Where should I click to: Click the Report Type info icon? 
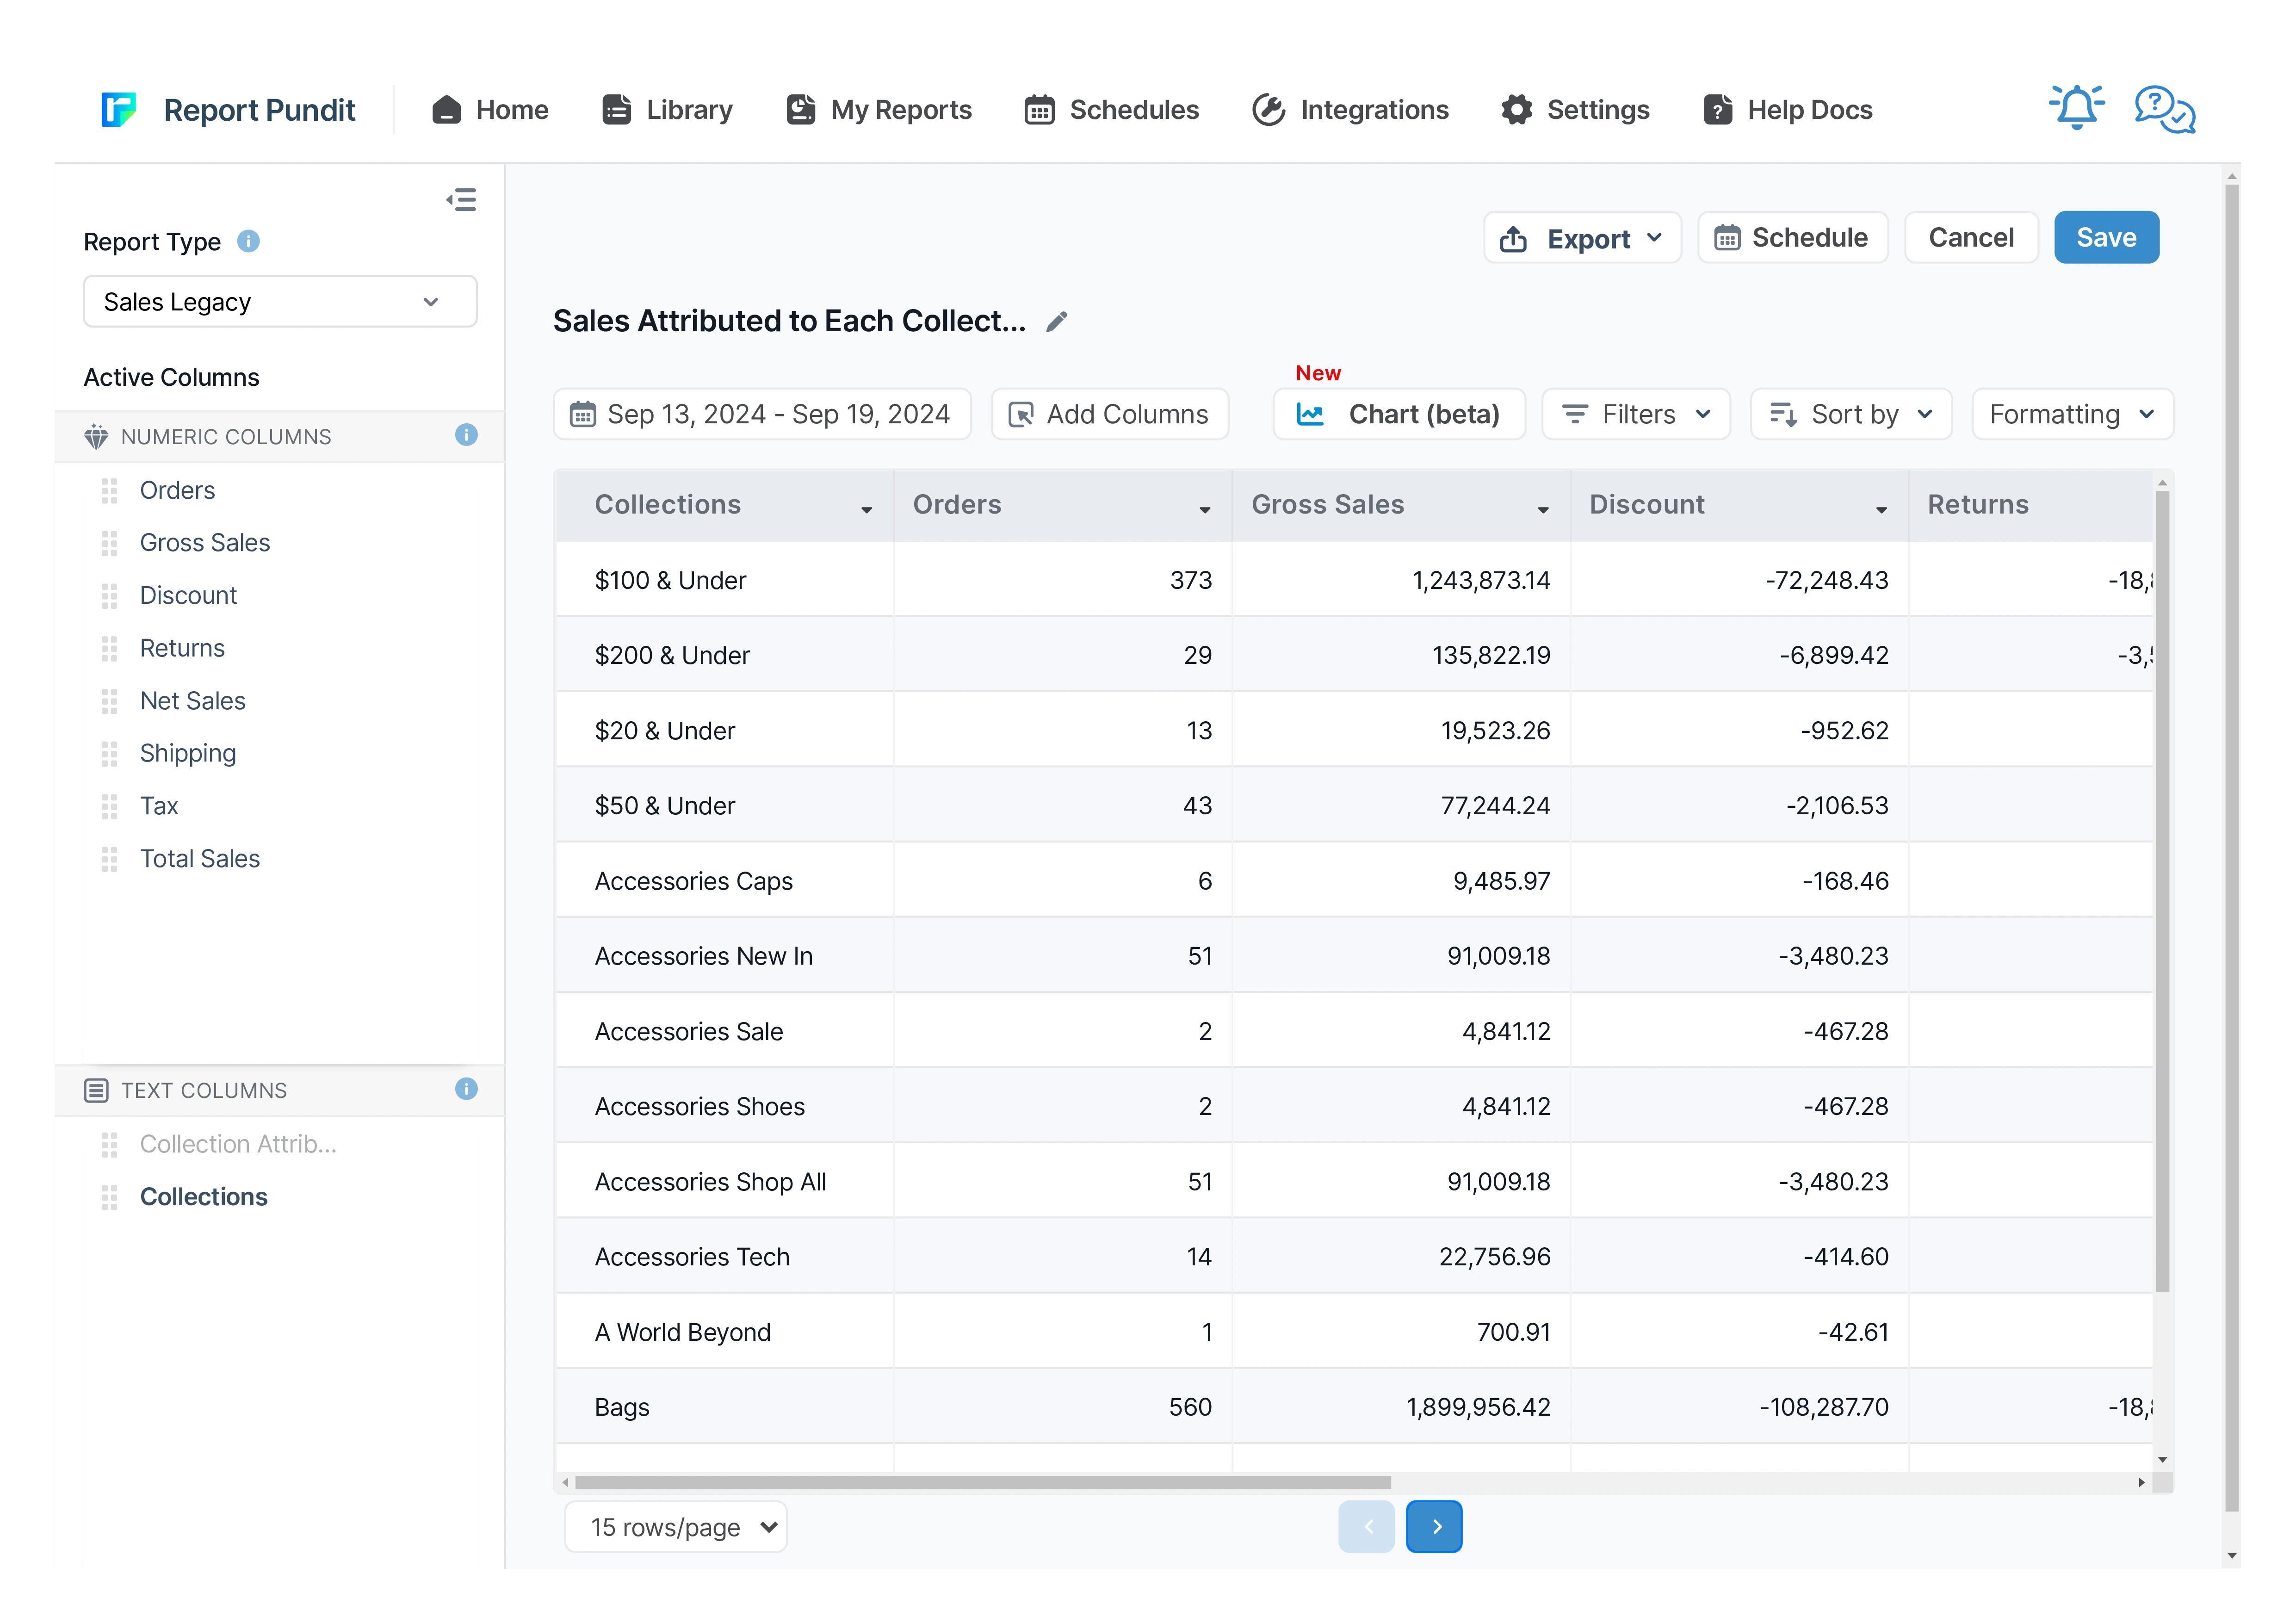[248, 242]
